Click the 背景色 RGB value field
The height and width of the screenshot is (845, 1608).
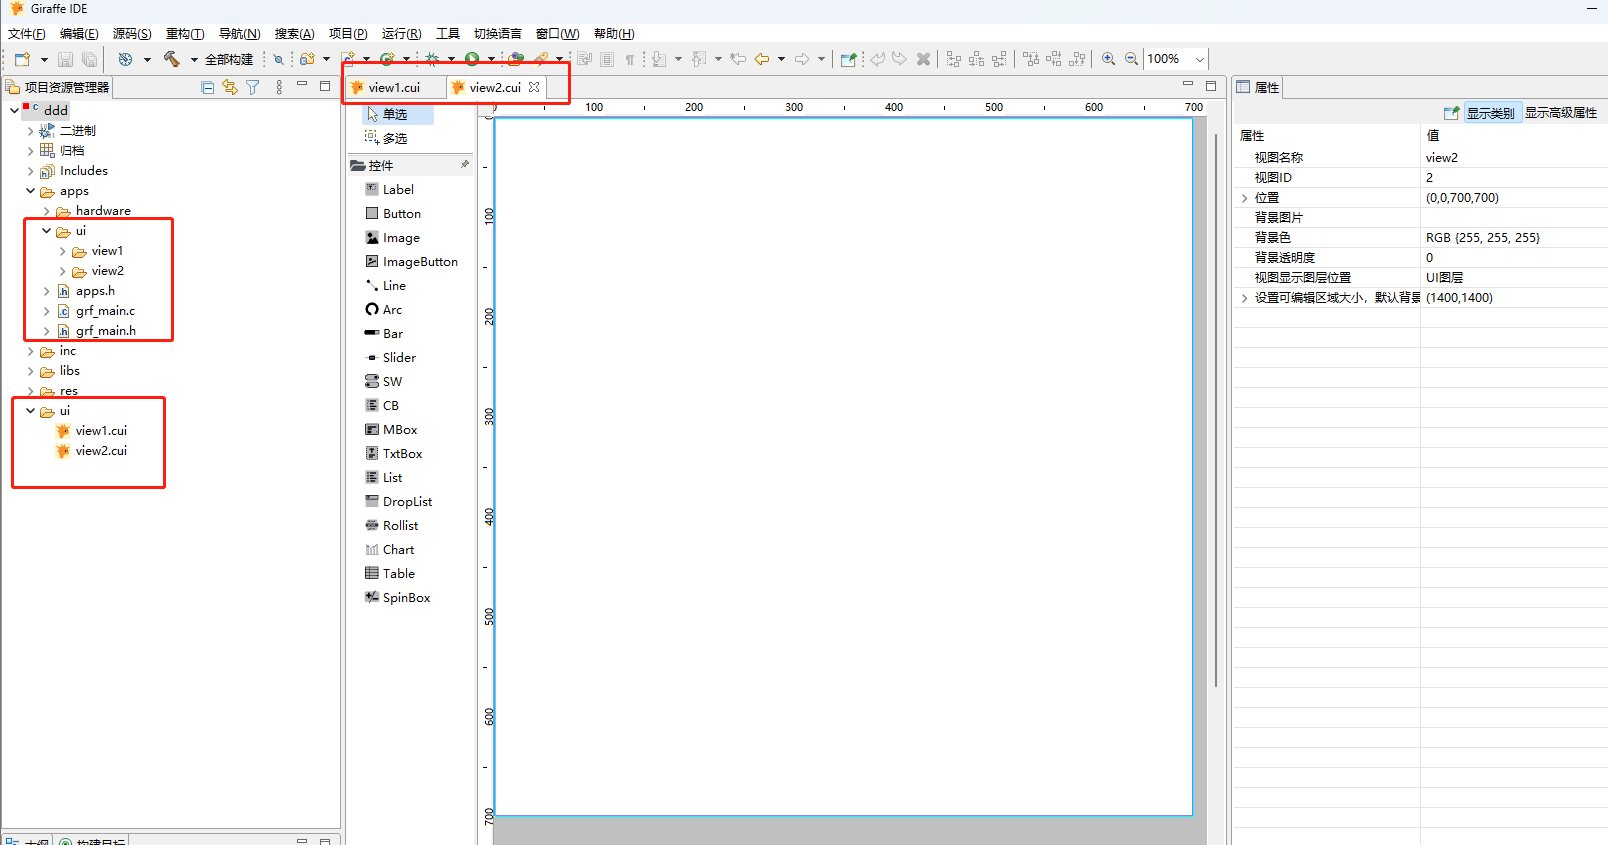tap(1482, 238)
